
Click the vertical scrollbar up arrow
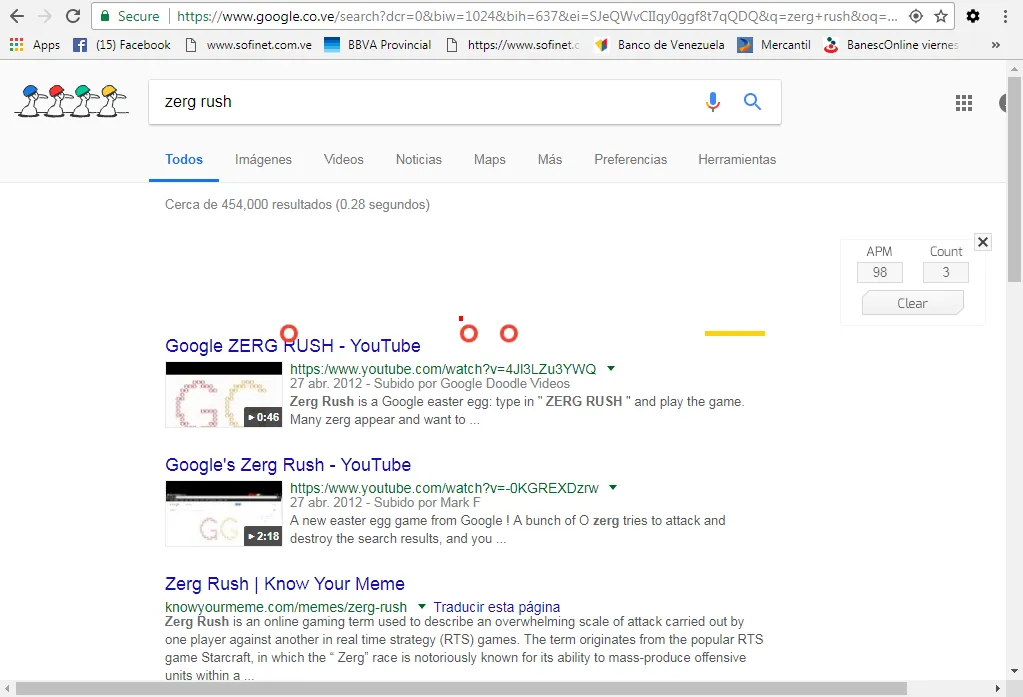click(1014, 67)
